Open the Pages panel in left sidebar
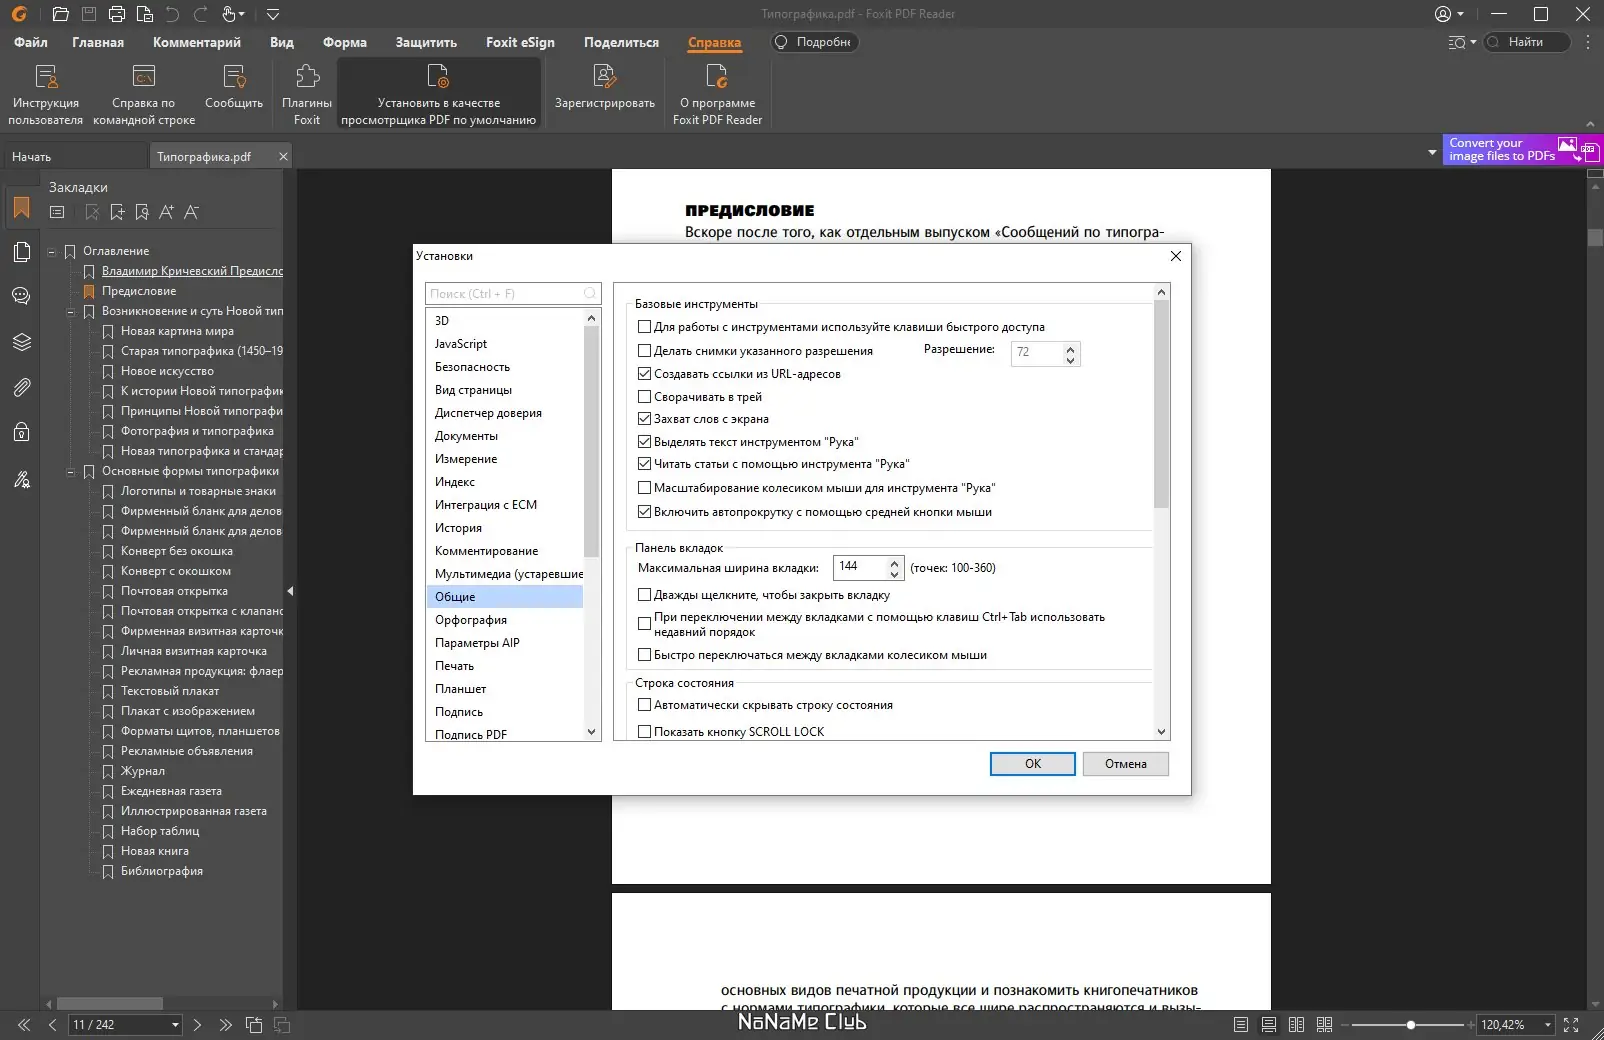1604x1040 pixels. tap(21, 252)
